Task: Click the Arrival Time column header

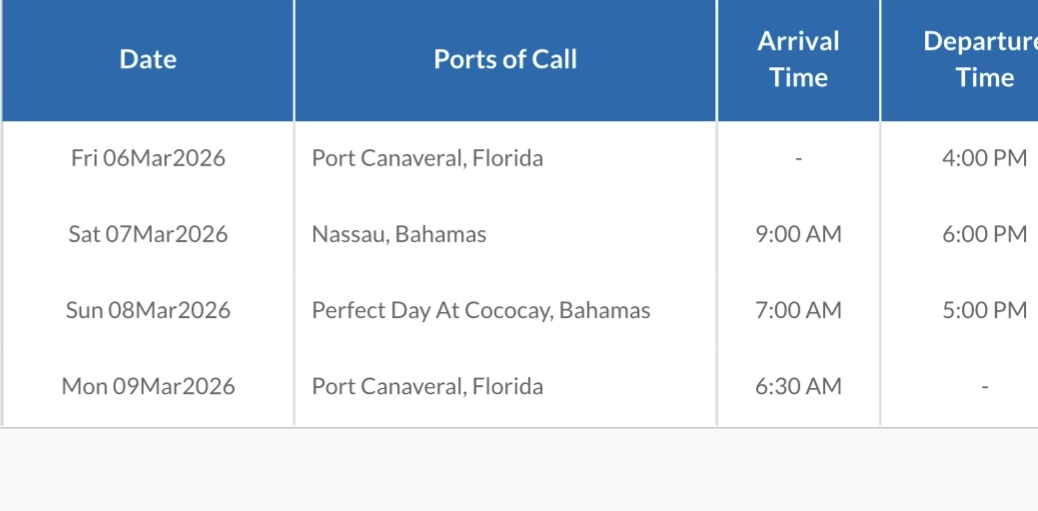Action: (x=798, y=60)
